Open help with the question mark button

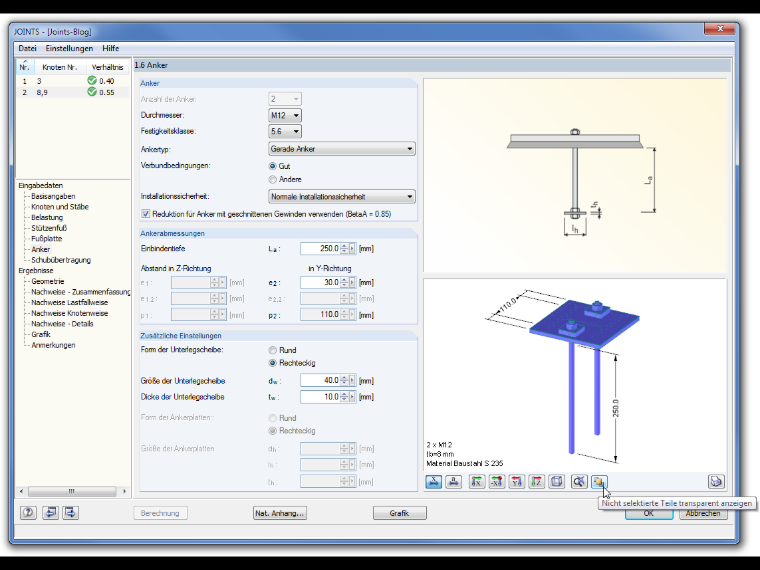tap(28, 512)
